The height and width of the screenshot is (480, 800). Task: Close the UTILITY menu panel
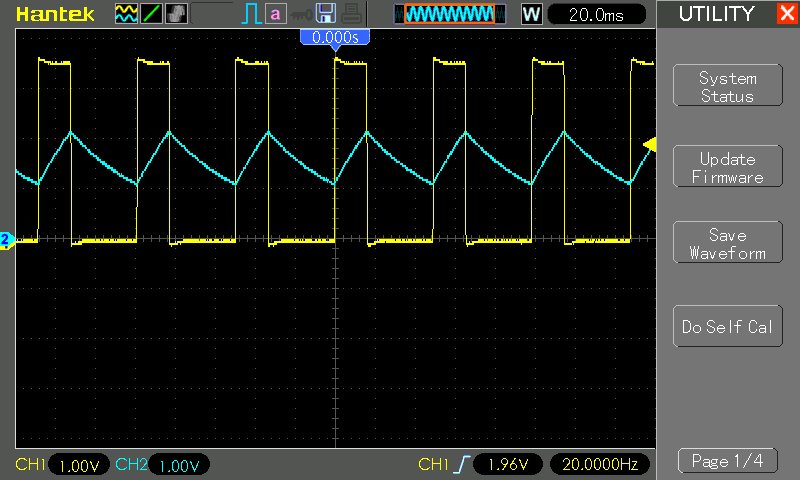click(x=787, y=13)
